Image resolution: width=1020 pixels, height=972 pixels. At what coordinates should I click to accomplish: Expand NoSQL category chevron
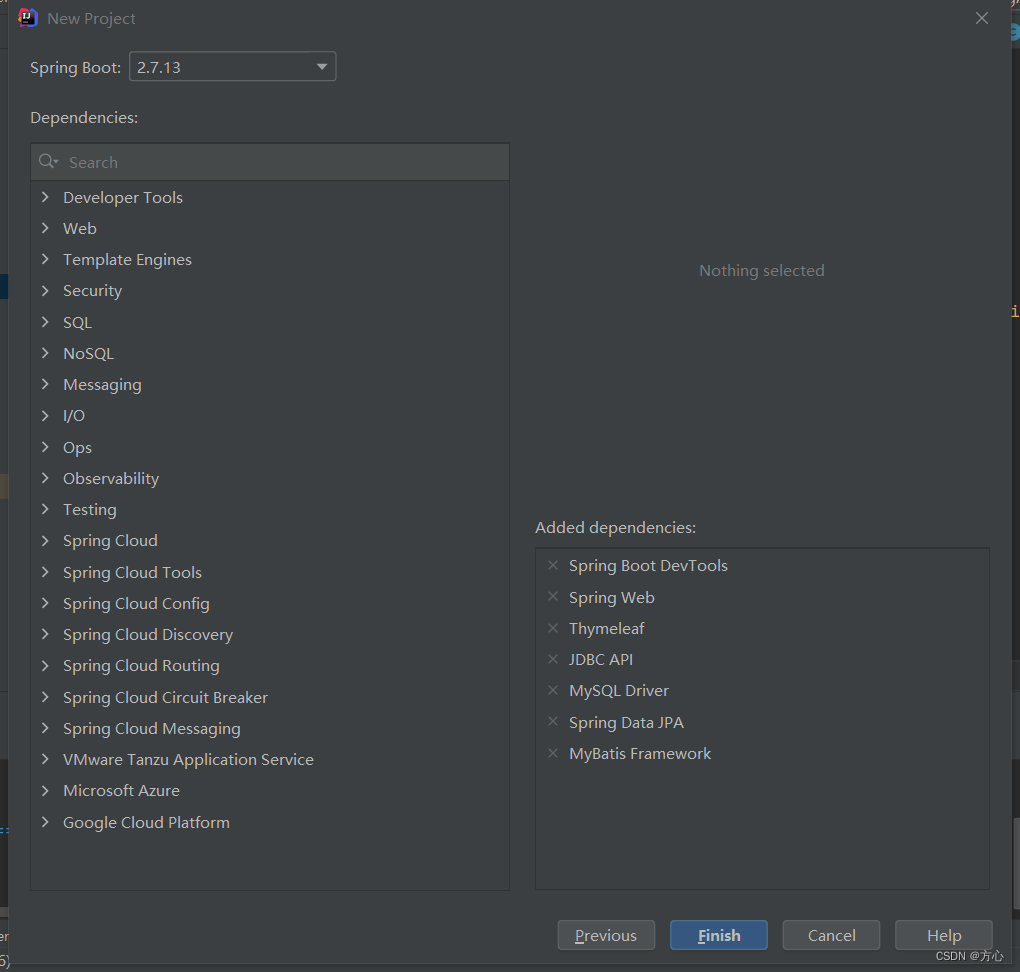click(45, 353)
